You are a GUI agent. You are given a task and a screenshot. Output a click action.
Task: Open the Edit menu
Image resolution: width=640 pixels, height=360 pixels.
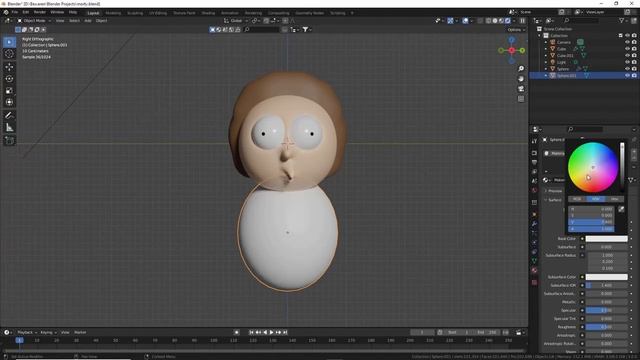point(26,13)
